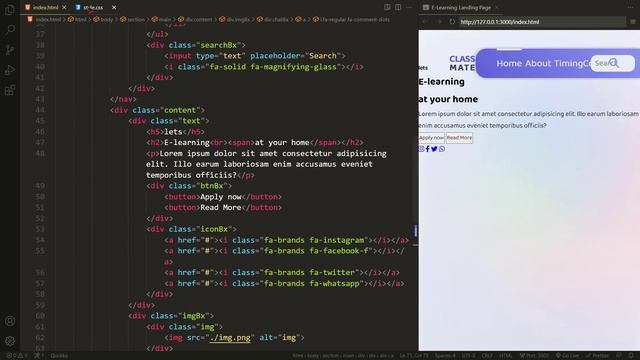Select index.html in the breadcrumb
The height and width of the screenshot is (360, 640).
coord(44,19)
